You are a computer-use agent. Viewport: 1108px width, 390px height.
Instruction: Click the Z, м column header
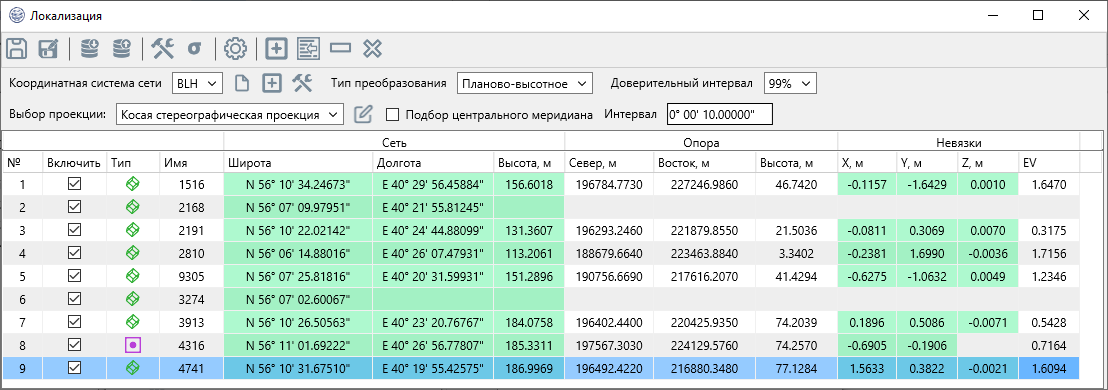(988, 163)
